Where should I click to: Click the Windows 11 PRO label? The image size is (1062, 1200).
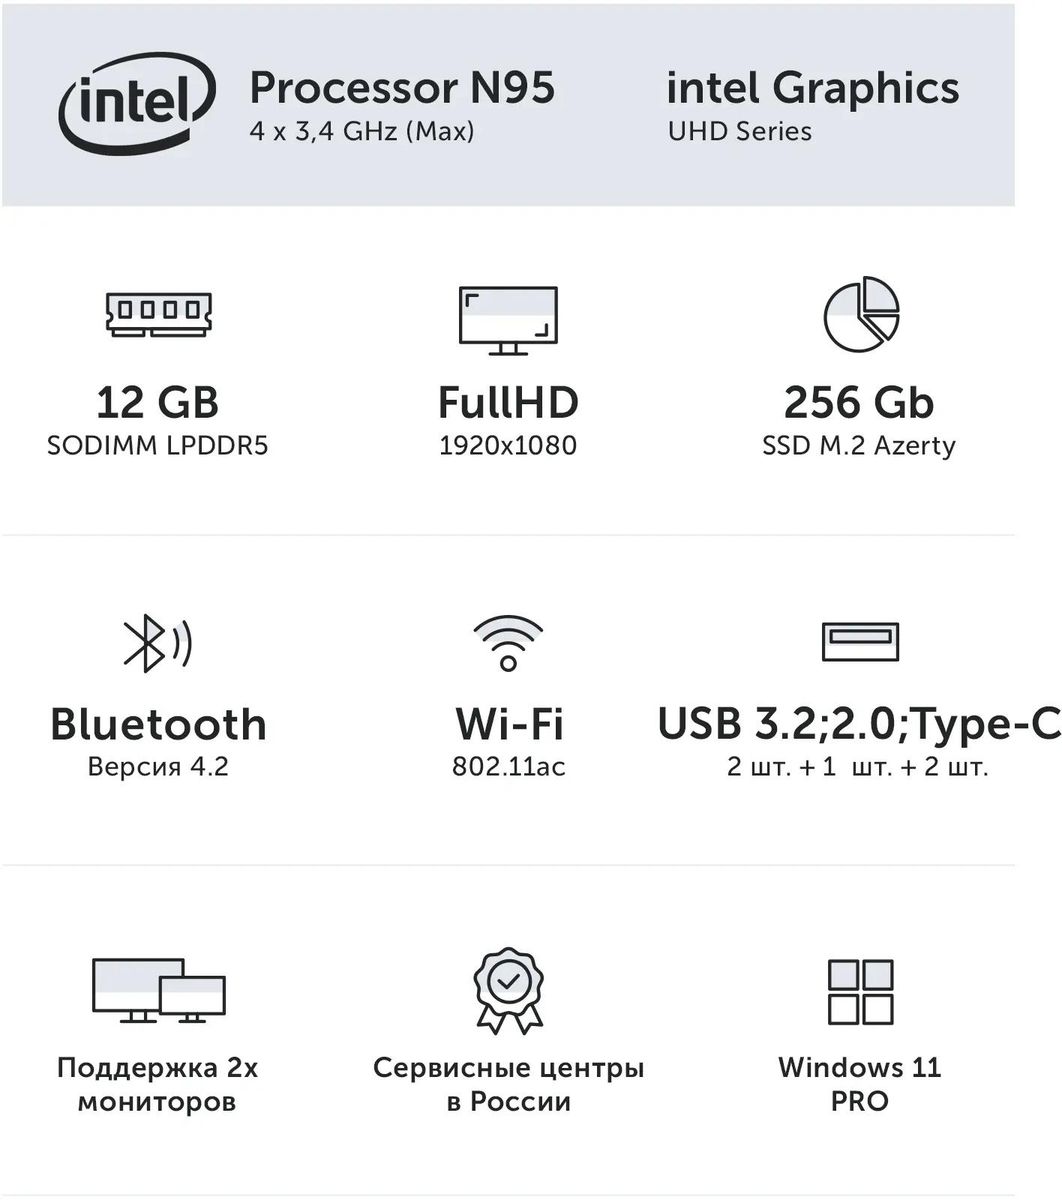click(x=860, y=1084)
